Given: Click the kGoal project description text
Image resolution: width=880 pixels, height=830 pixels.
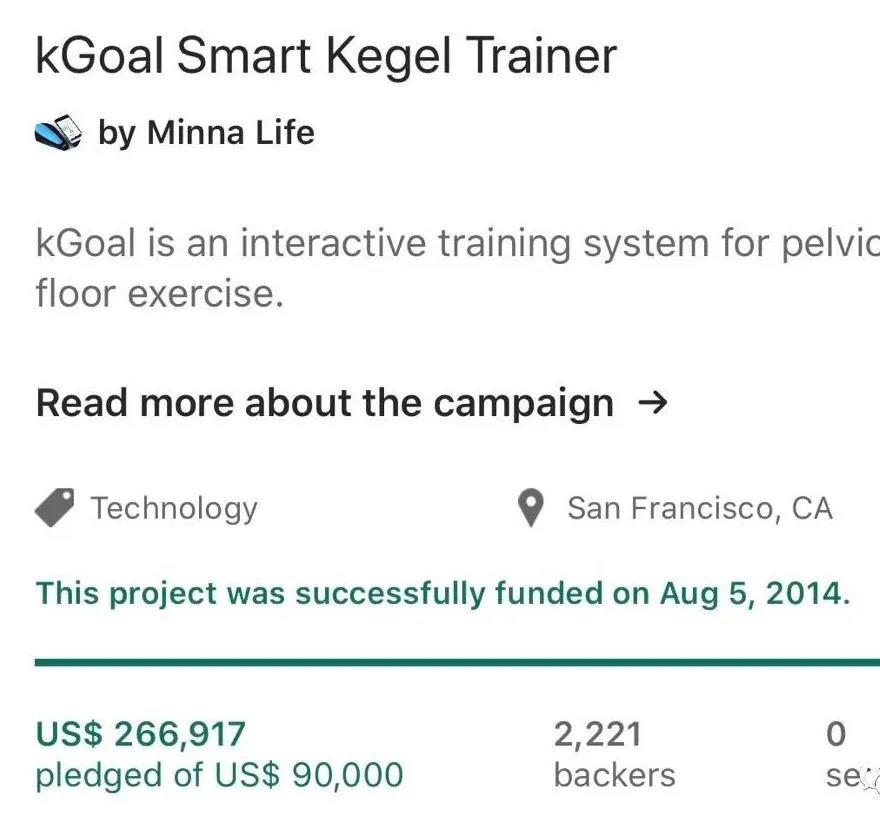Looking at the screenshot, I should [457, 268].
